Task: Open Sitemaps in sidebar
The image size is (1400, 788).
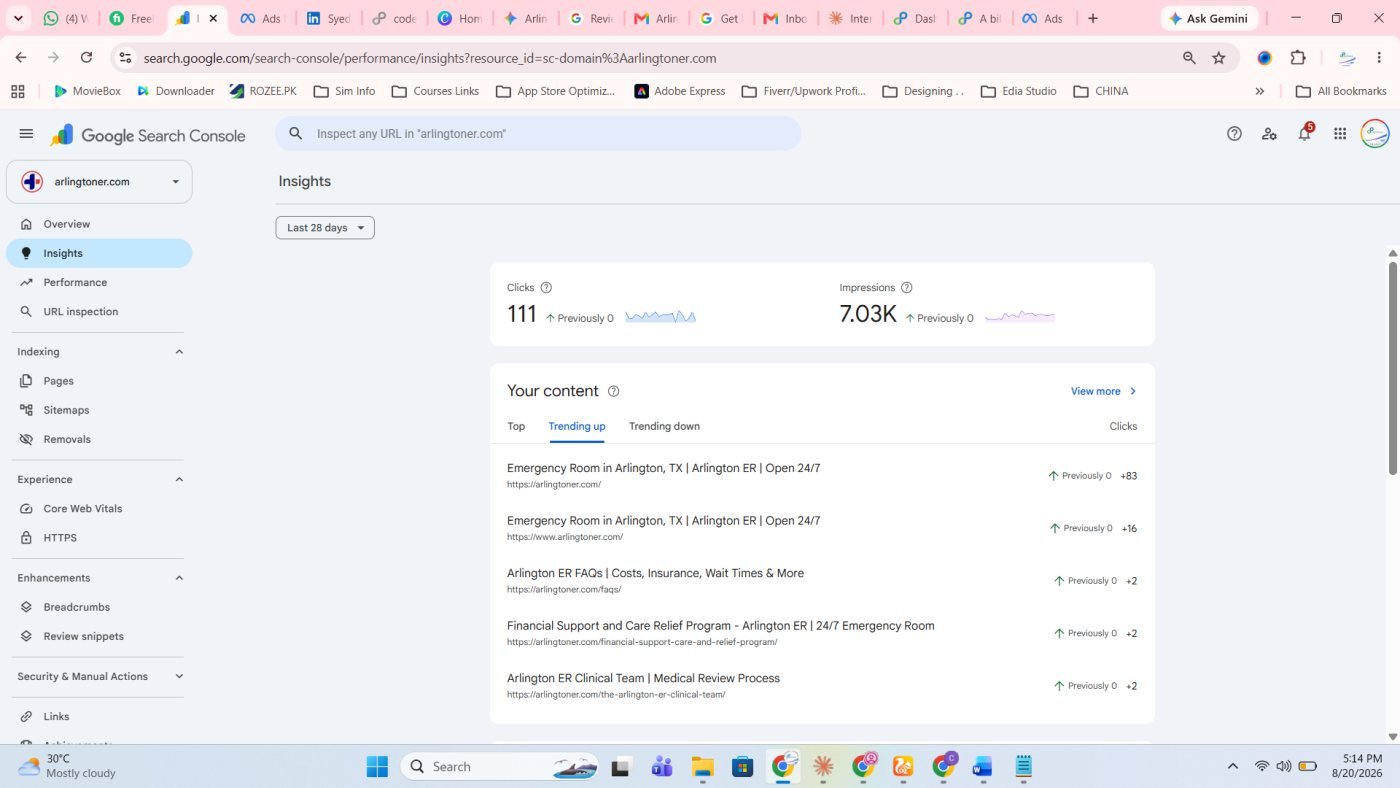Action: pos(99,410)
